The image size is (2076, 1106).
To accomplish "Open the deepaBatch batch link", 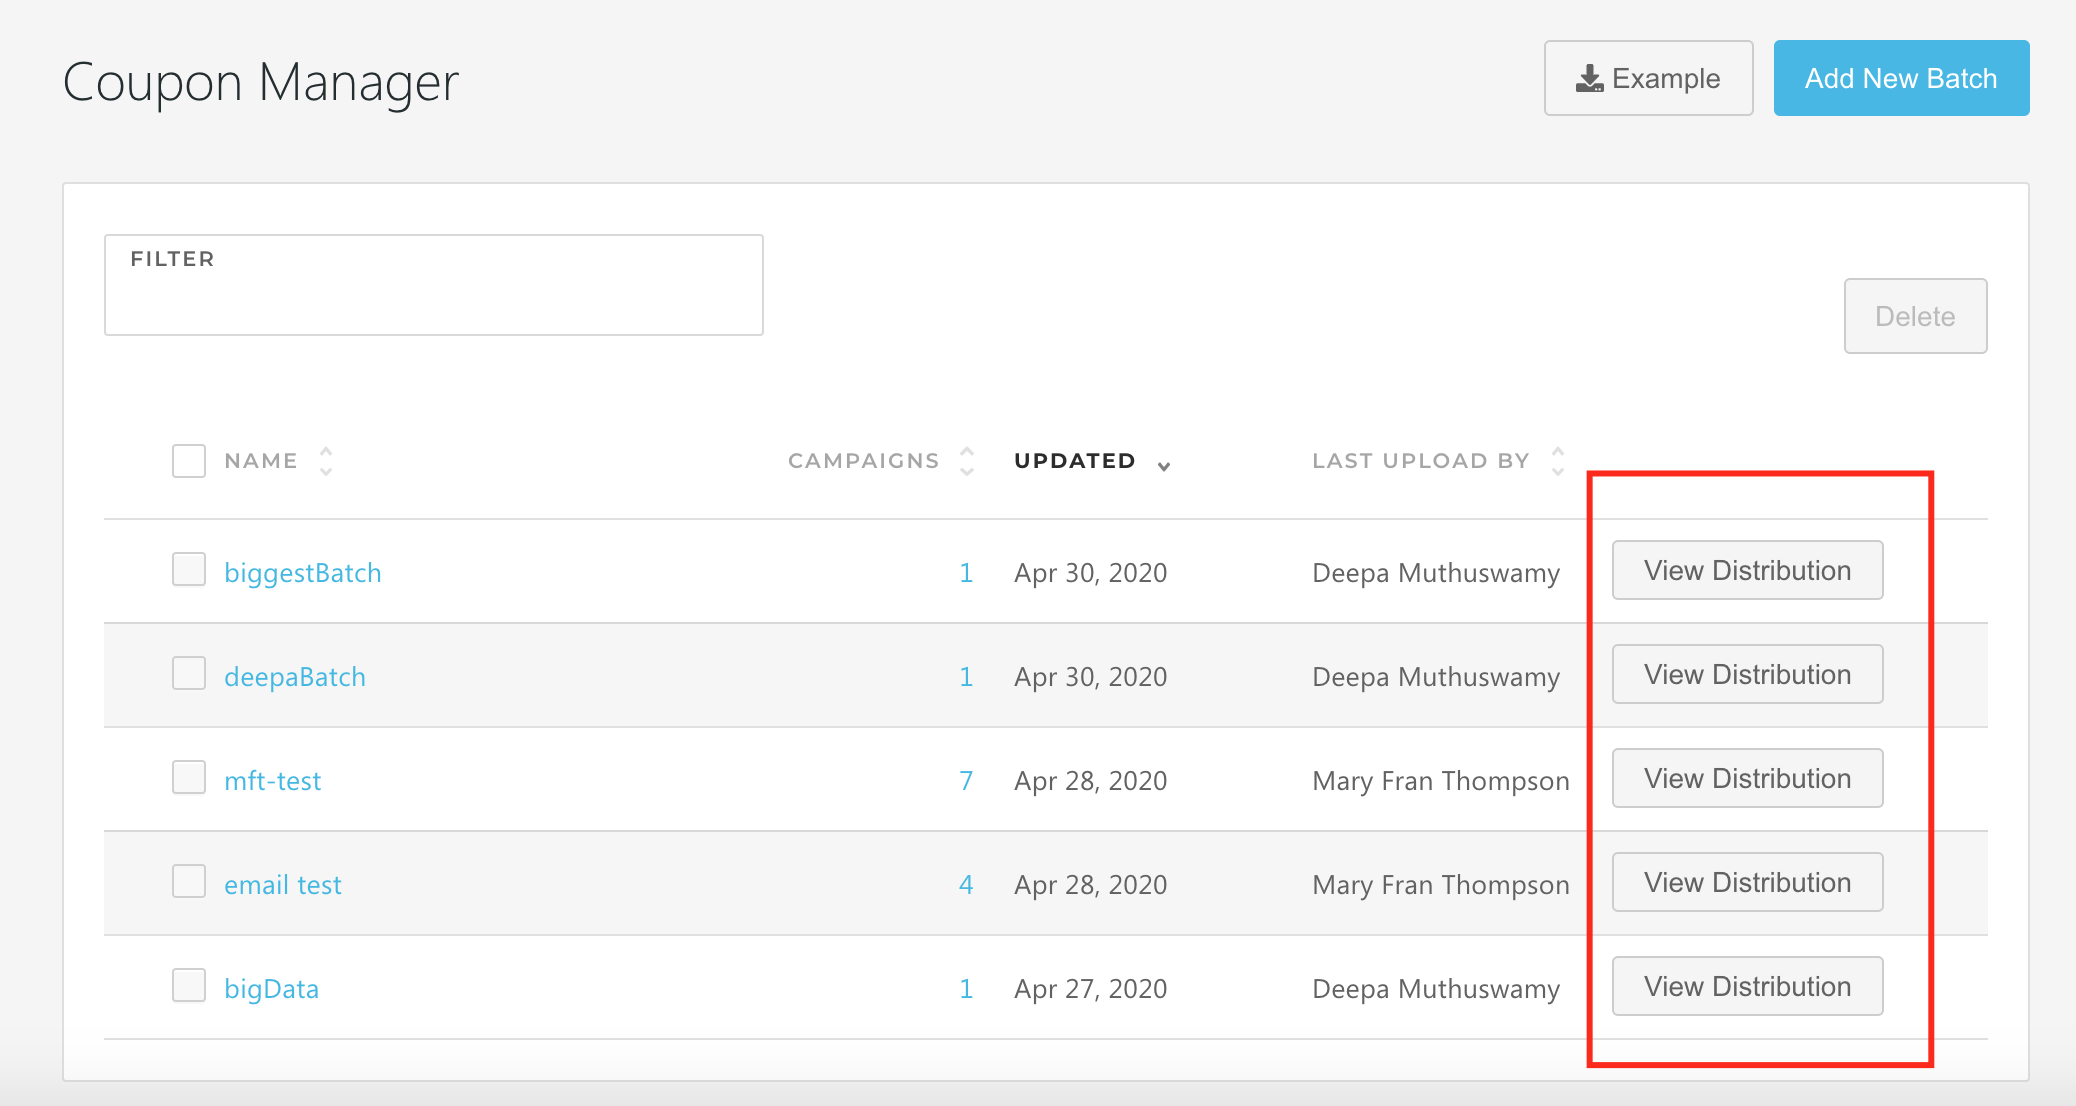I will 295,677.
